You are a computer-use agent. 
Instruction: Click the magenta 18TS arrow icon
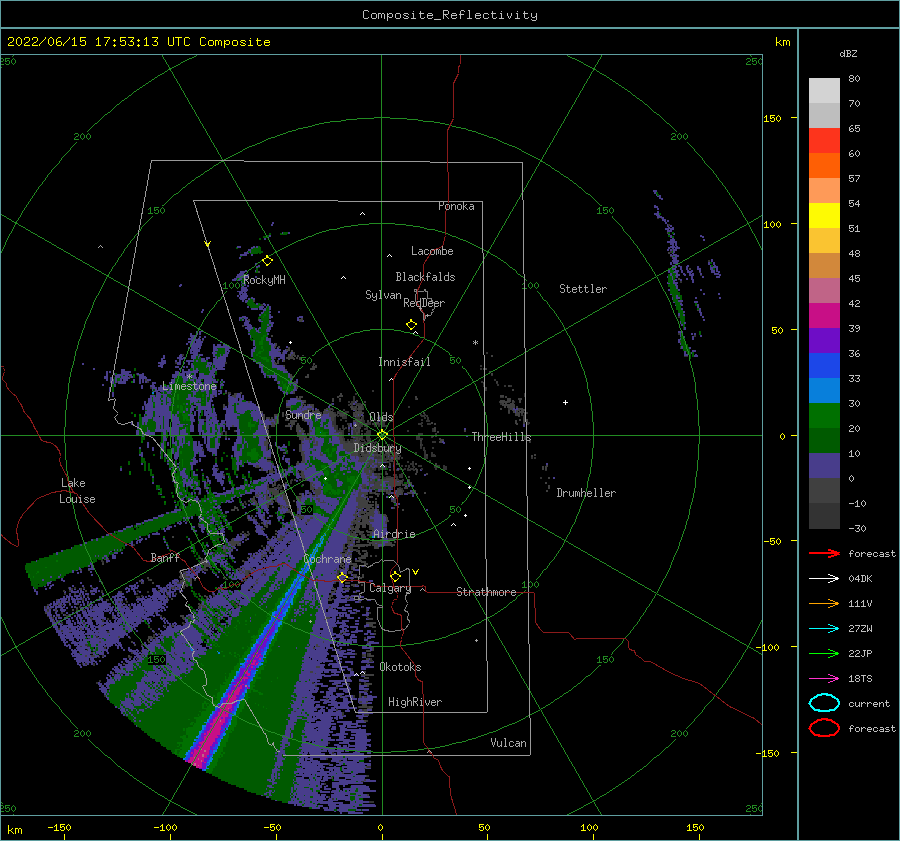pos(824,679)
